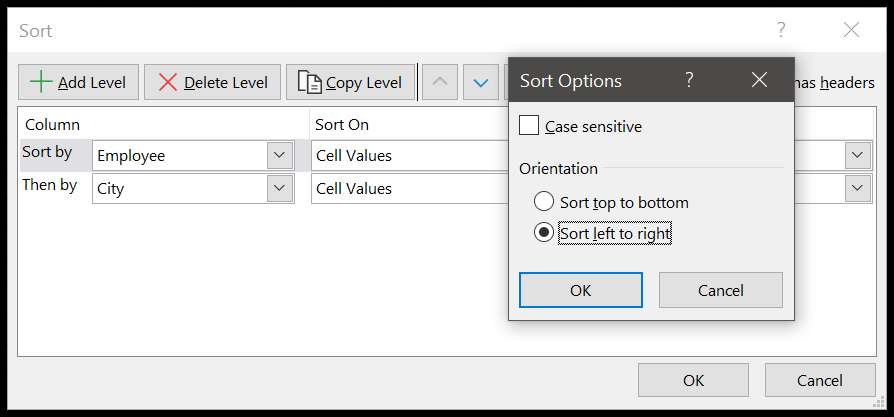Image resolution: width=894 pixels, height=417 pixels.
Task: Enable the Case sensitive checkbox
Action: pyautogui.click(x=530, y=126)
